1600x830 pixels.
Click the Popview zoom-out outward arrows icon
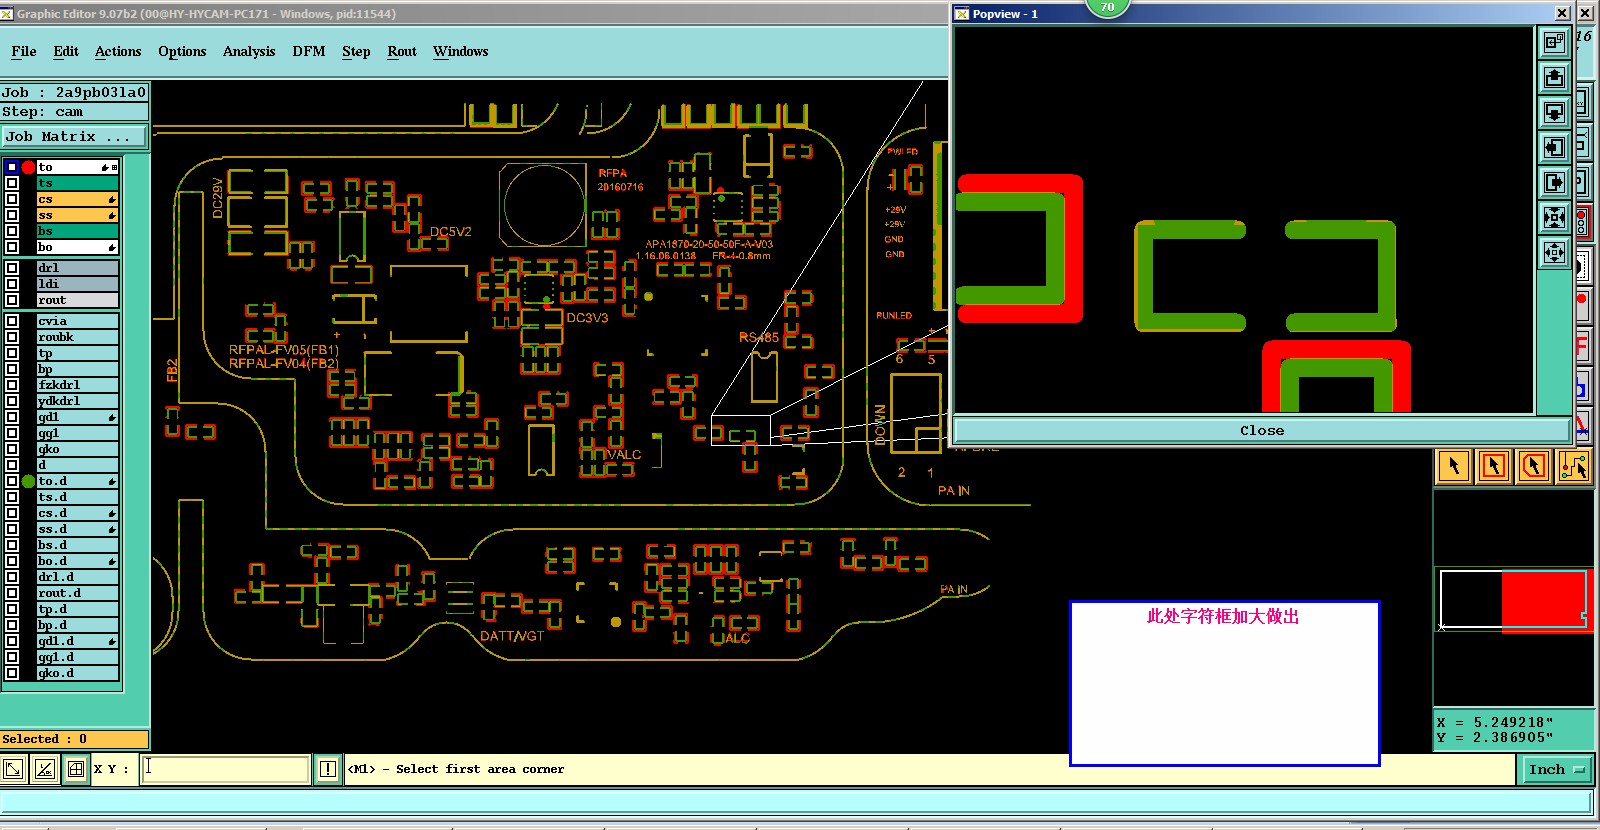point(1554,252)
